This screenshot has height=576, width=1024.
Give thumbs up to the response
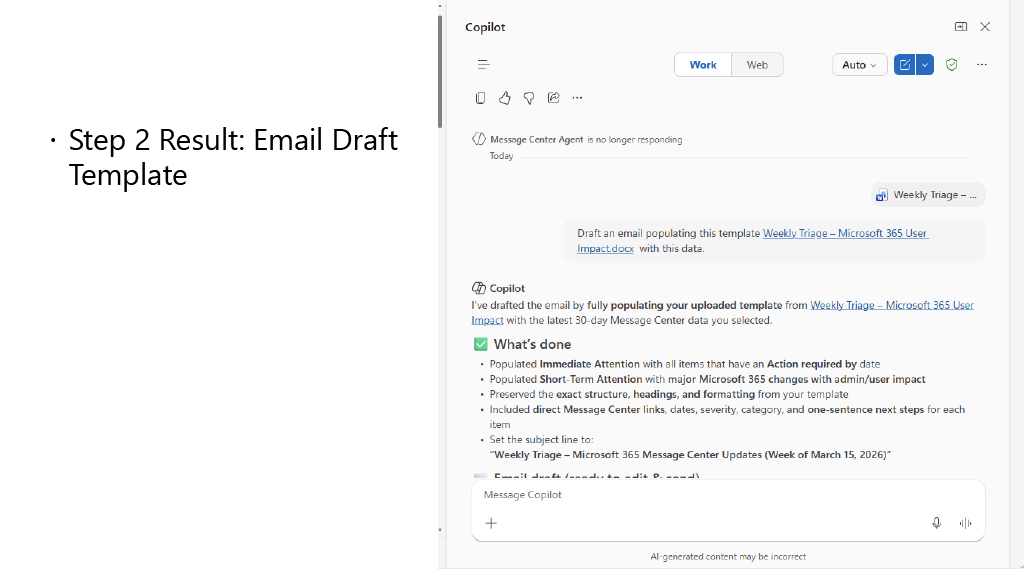(x=504, y=98)
